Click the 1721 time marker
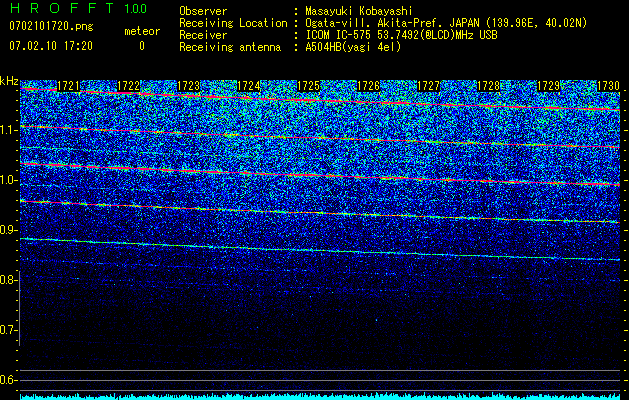 click(69, 87)
